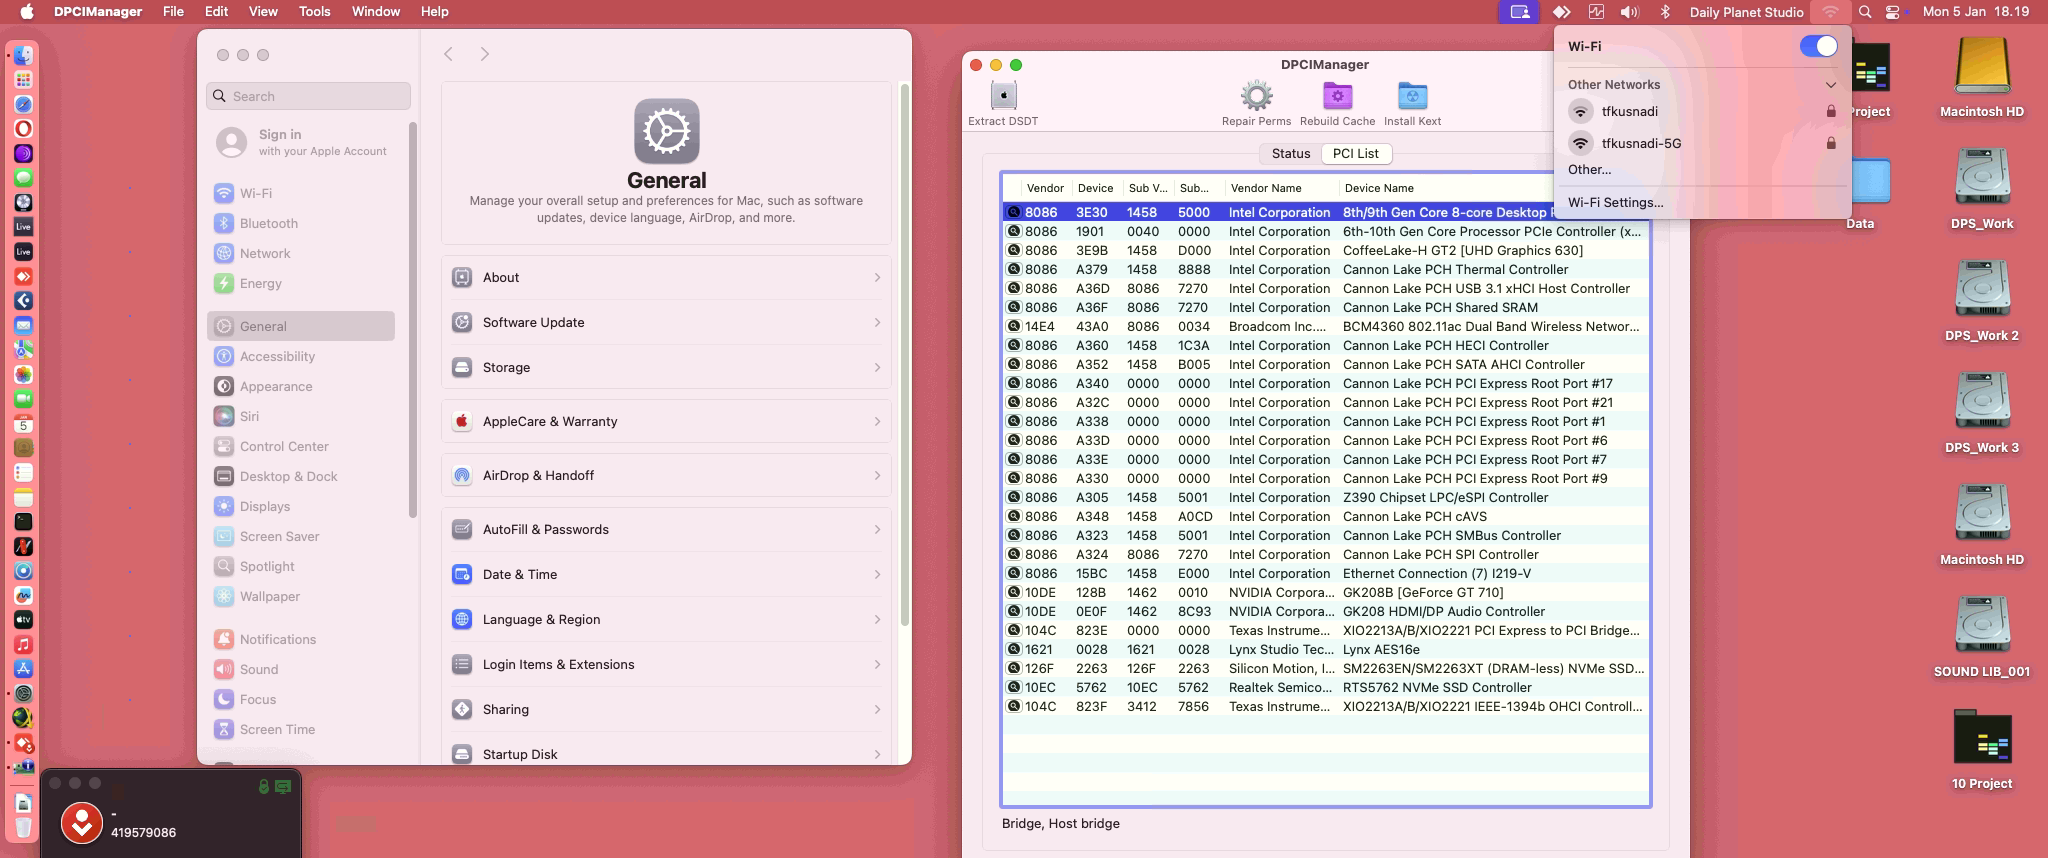Image resolution: width=2048 pixels, height=858 pixels.
Task: Open AutoFill & Passwords row
Action: click(666, 529)
